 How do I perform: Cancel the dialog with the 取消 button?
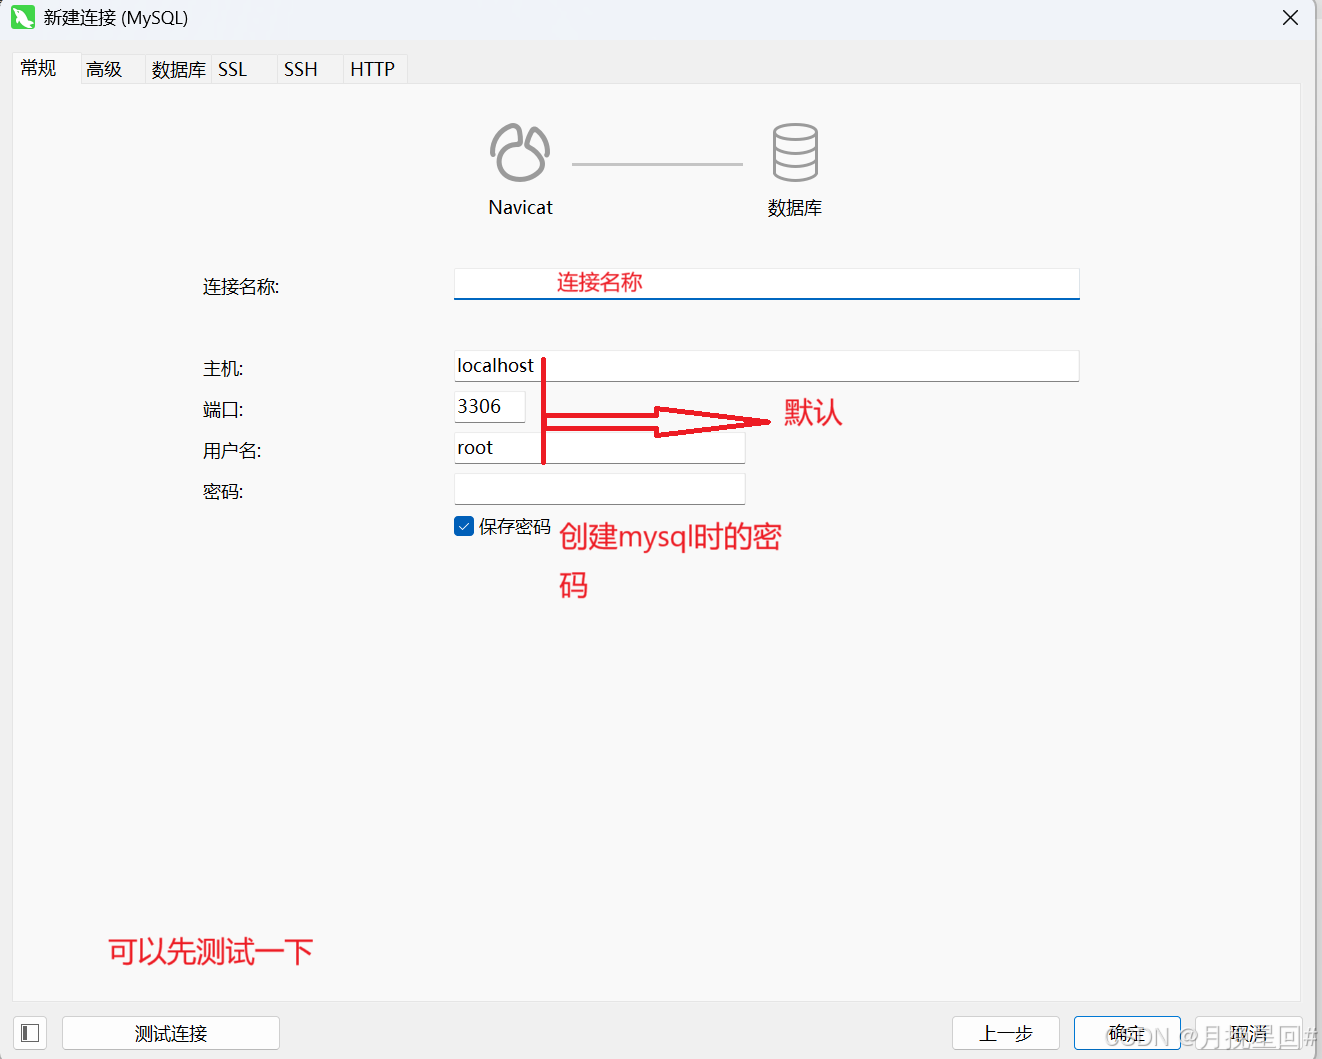1249,1033
